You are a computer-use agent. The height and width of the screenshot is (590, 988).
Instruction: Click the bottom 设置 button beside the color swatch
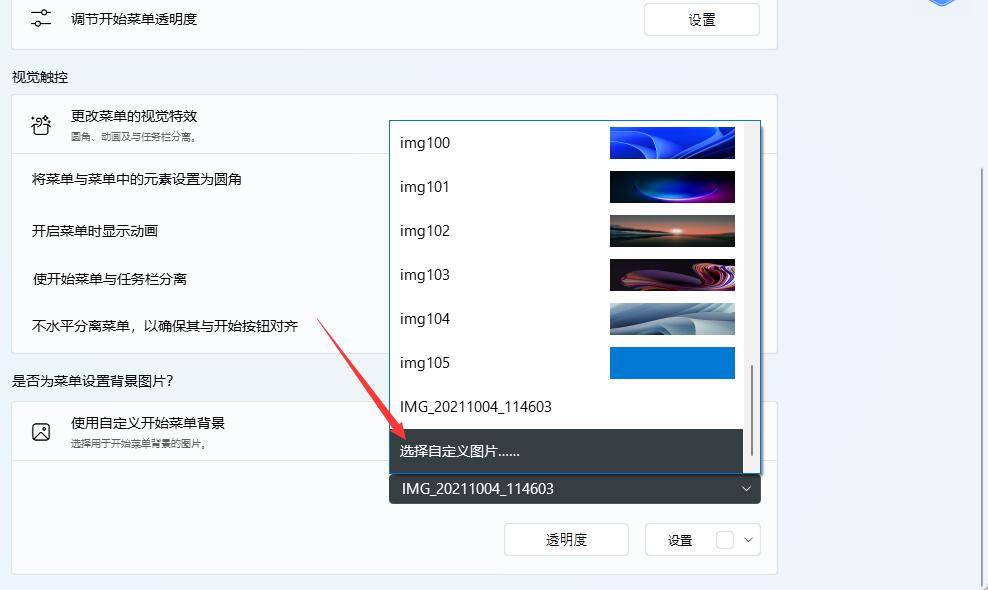680,540
